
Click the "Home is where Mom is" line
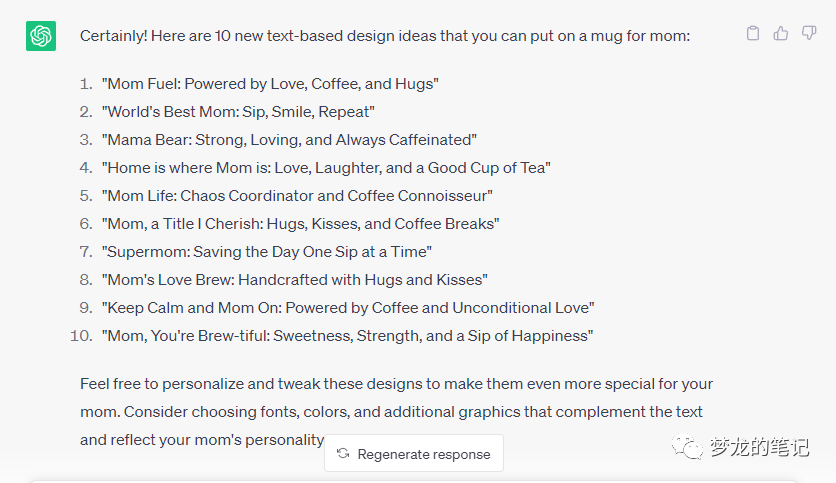[326, 168]
